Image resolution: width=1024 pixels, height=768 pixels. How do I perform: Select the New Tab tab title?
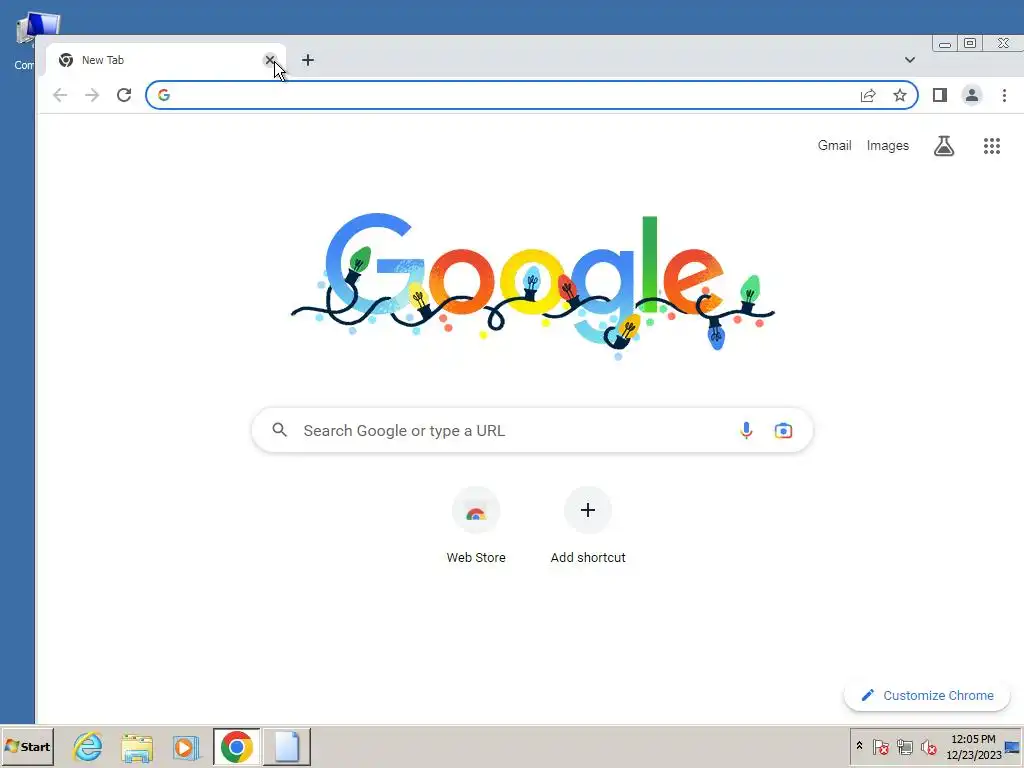click(x=103, y=60)
